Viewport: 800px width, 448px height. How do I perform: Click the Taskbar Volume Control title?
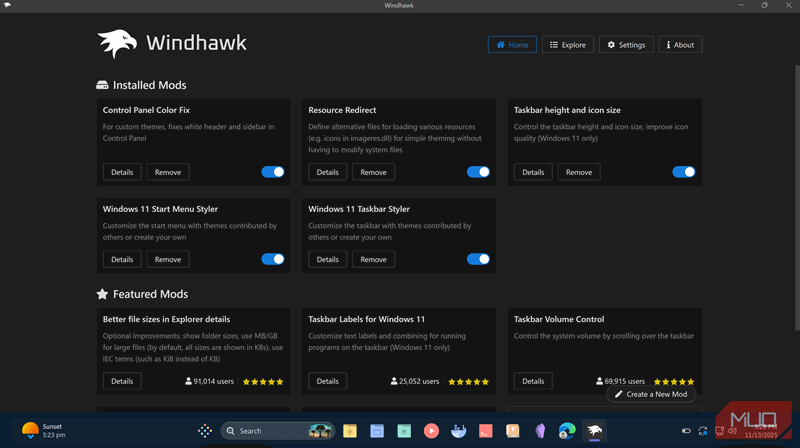[x=559, y=319]
